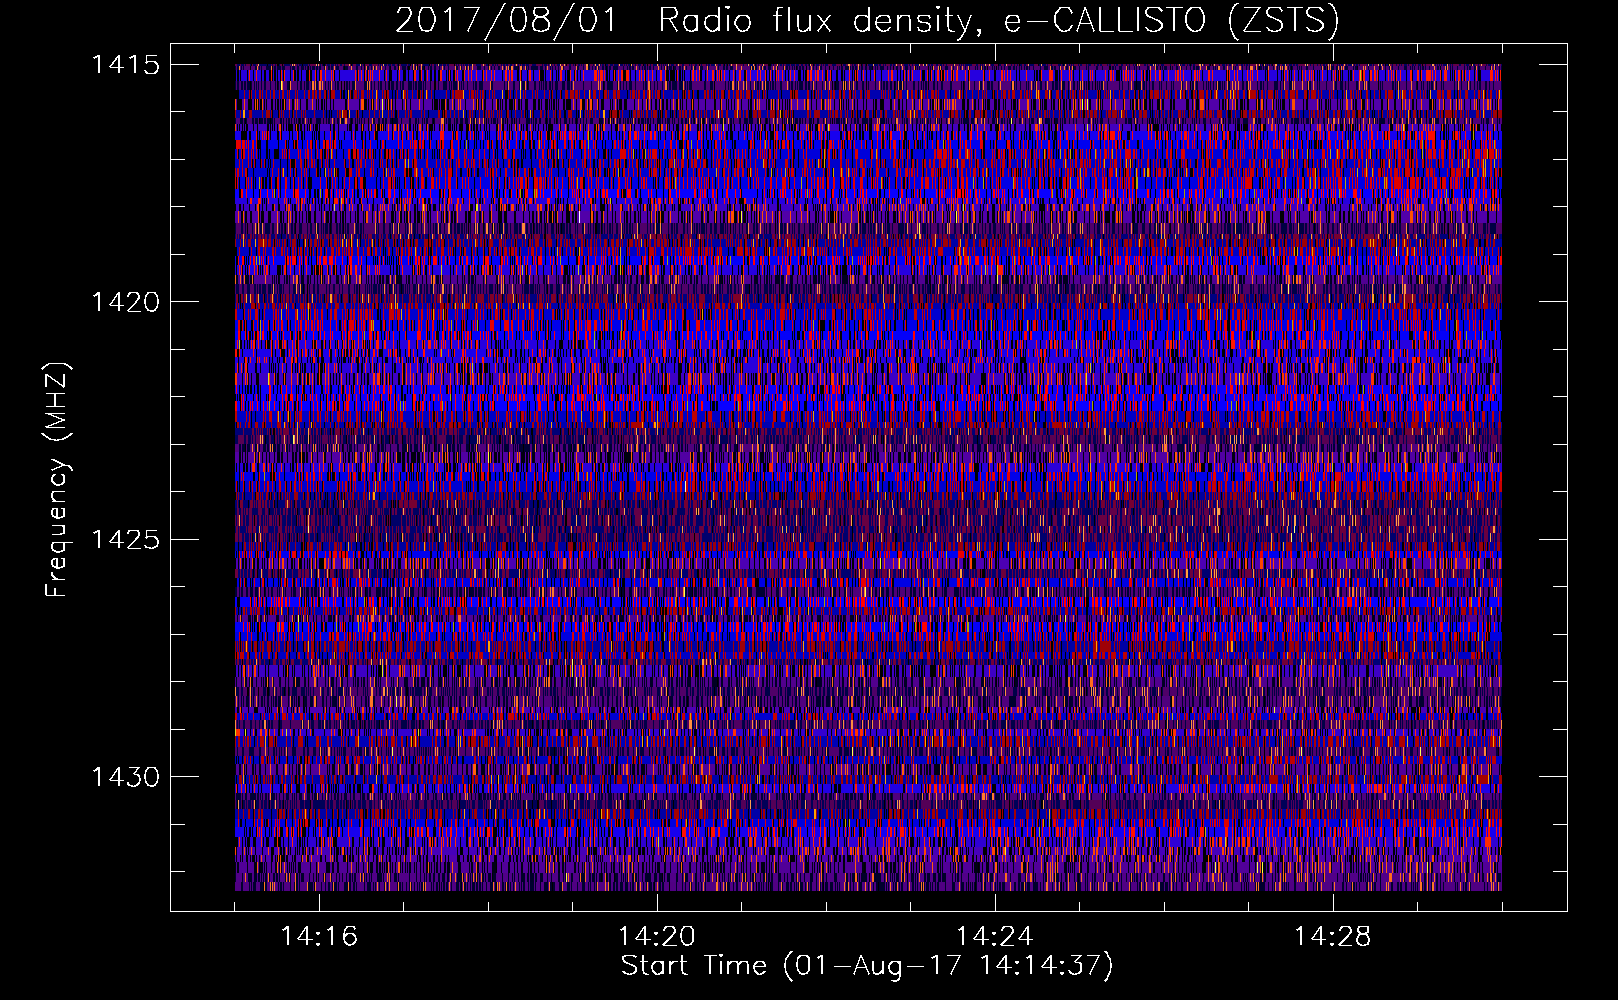Image resolution: width=1618 pixels, height=1000 pixels.
Task: Click the 14:16 time axis label
Action: click(x=319, y=936)
